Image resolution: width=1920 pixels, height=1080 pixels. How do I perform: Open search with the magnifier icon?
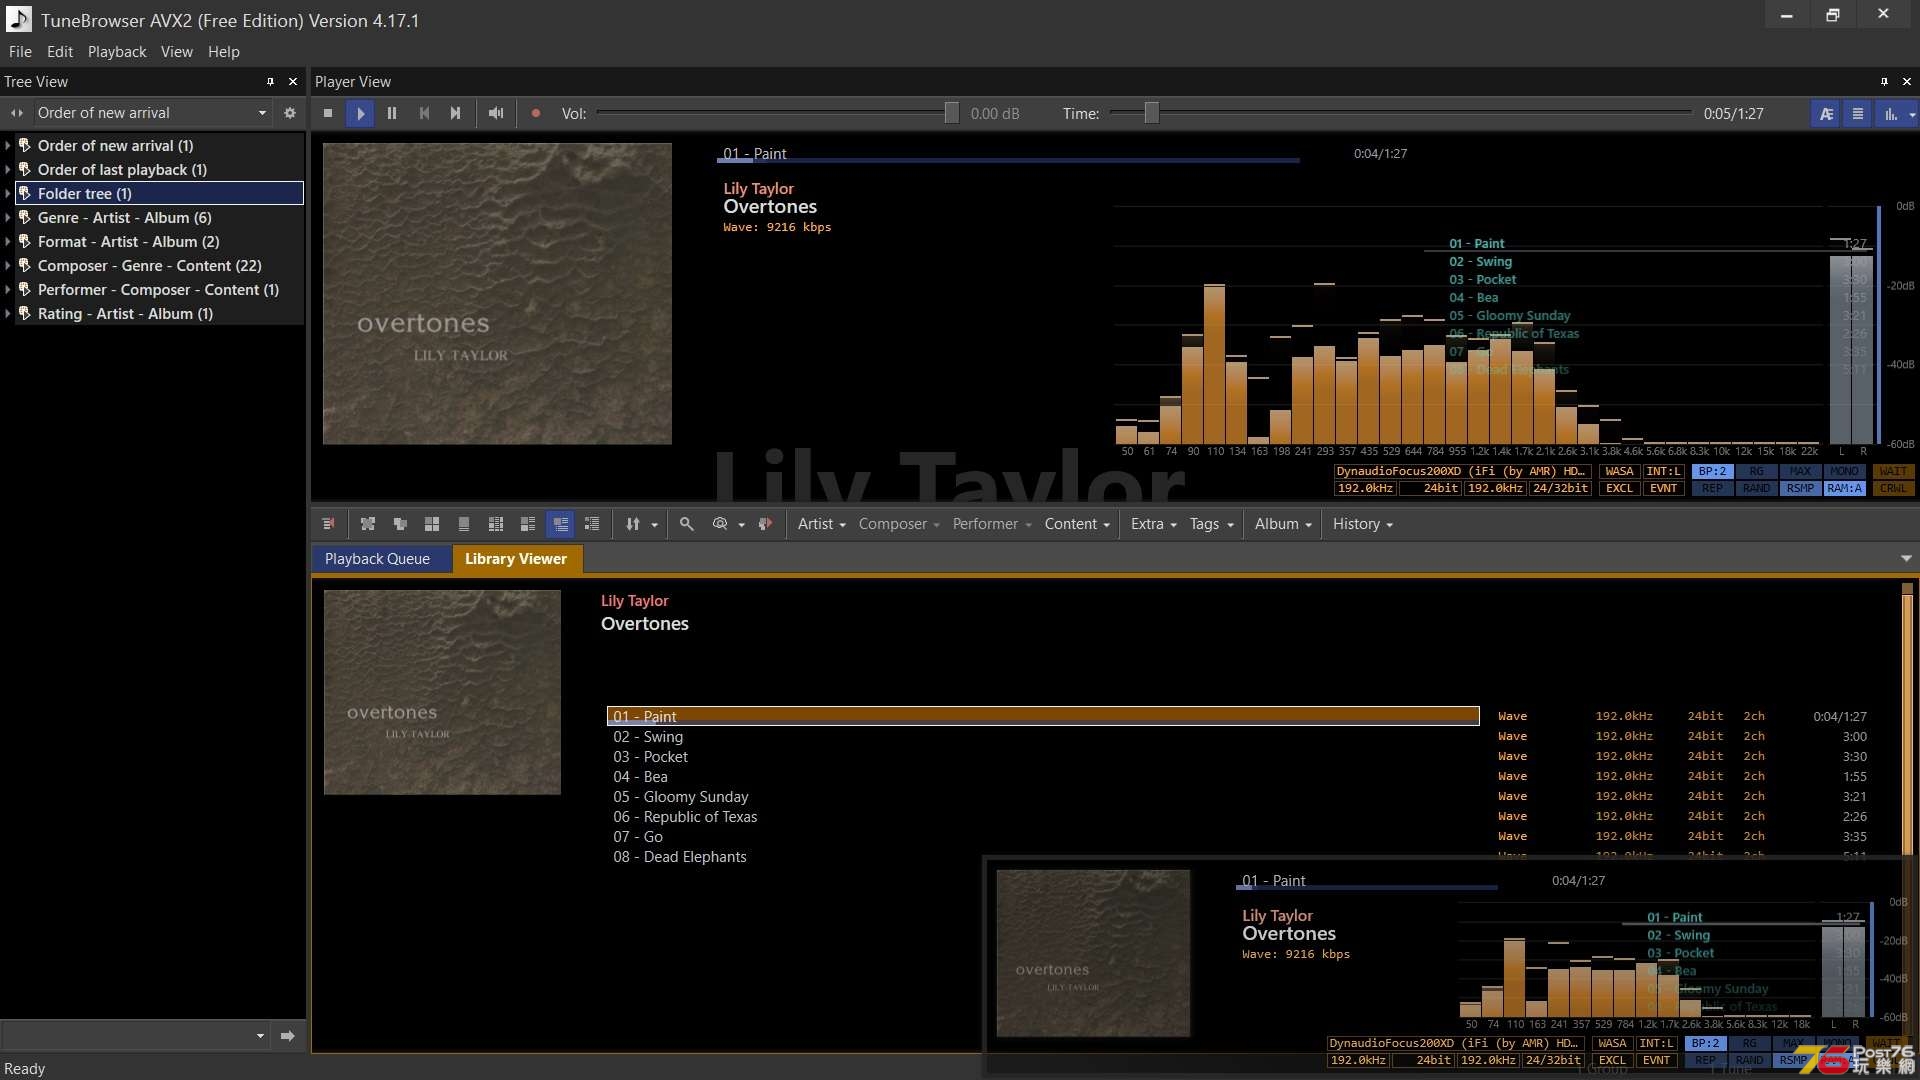point(687,524)
